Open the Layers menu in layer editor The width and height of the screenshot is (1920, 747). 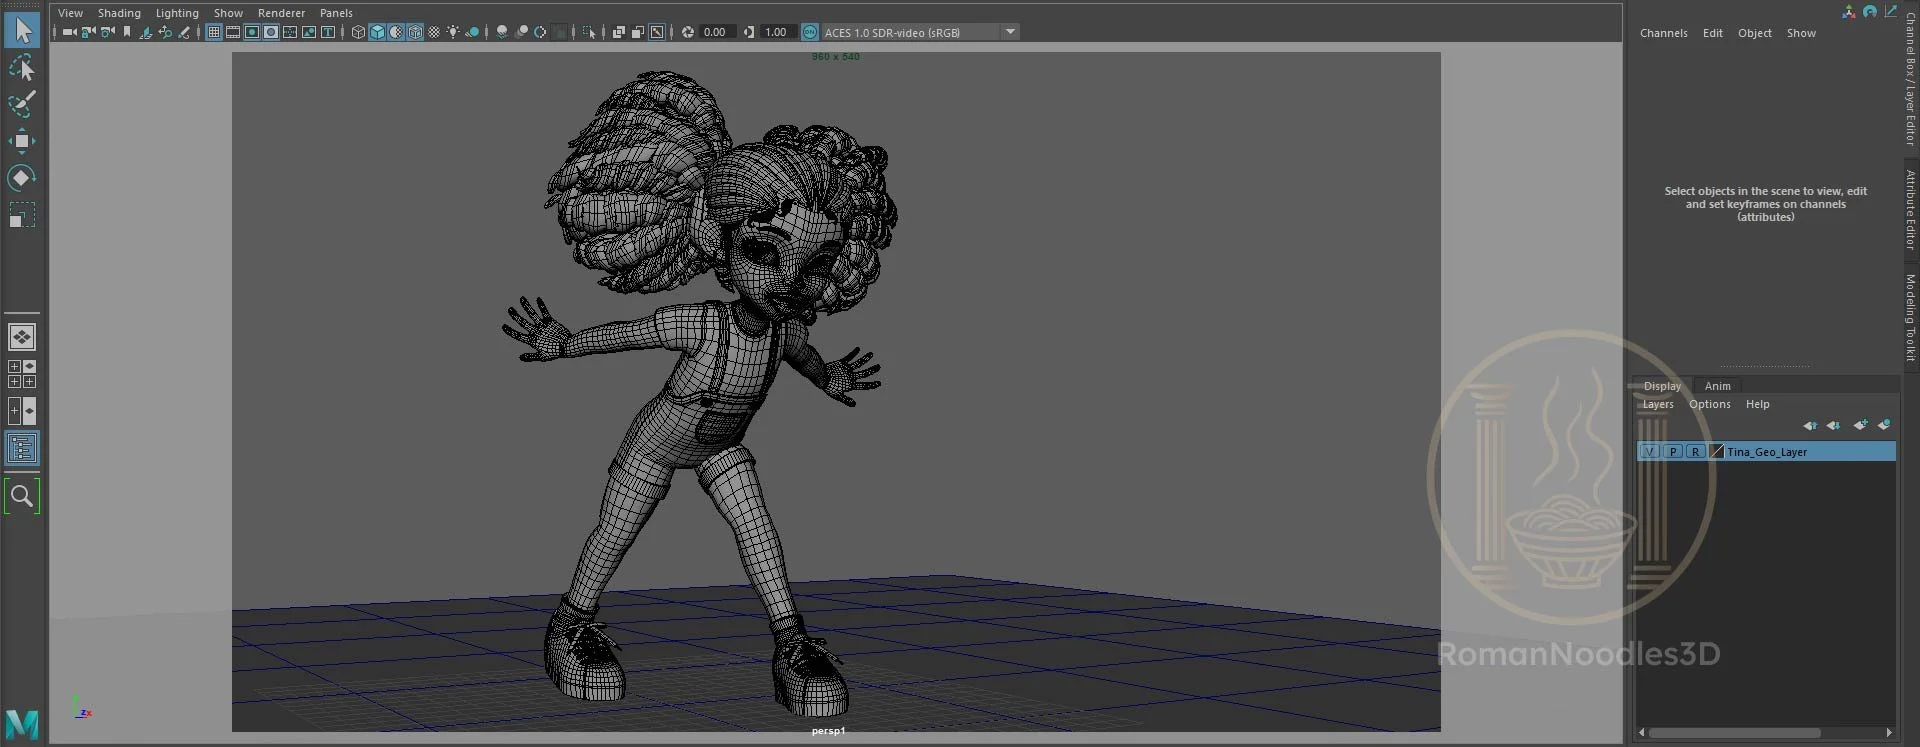point(1658,404)
